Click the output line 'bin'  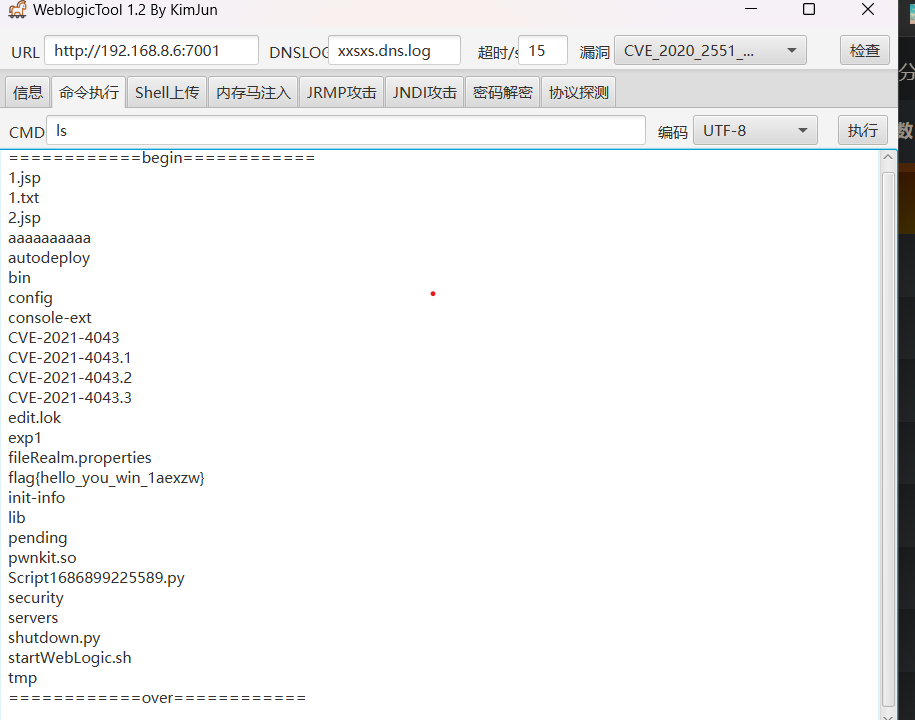click(19, 278)
